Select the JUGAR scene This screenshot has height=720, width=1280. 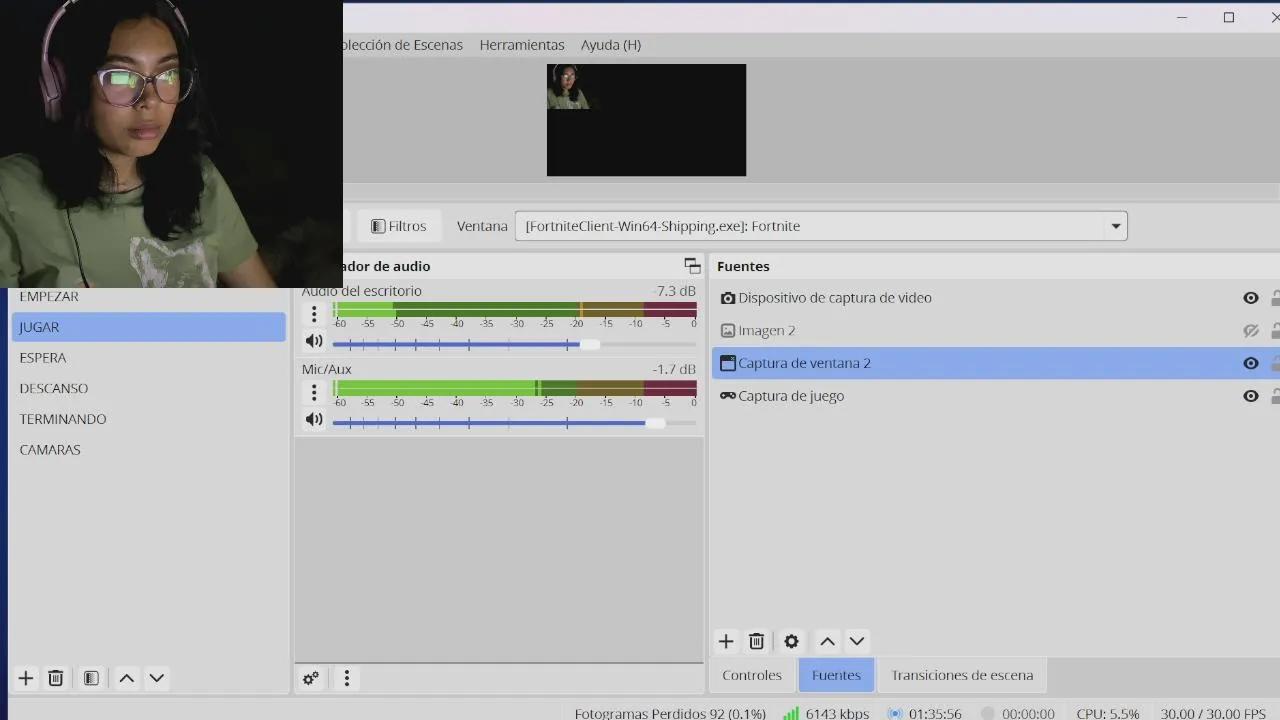click(x=148, y=327)
